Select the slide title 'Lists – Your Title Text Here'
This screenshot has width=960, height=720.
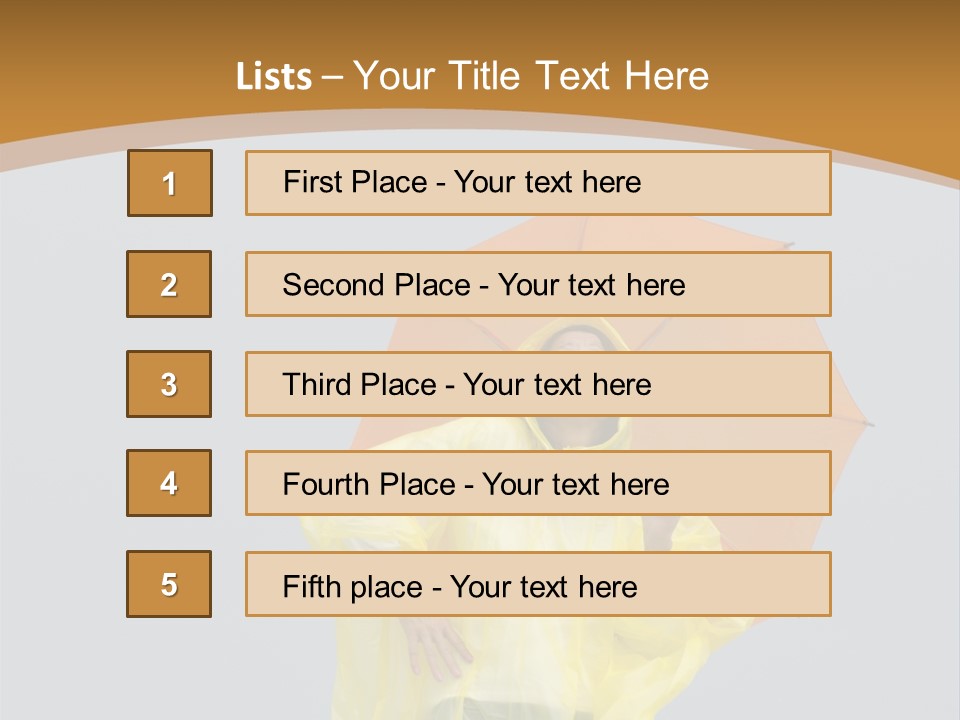click(x=472, y=76)
